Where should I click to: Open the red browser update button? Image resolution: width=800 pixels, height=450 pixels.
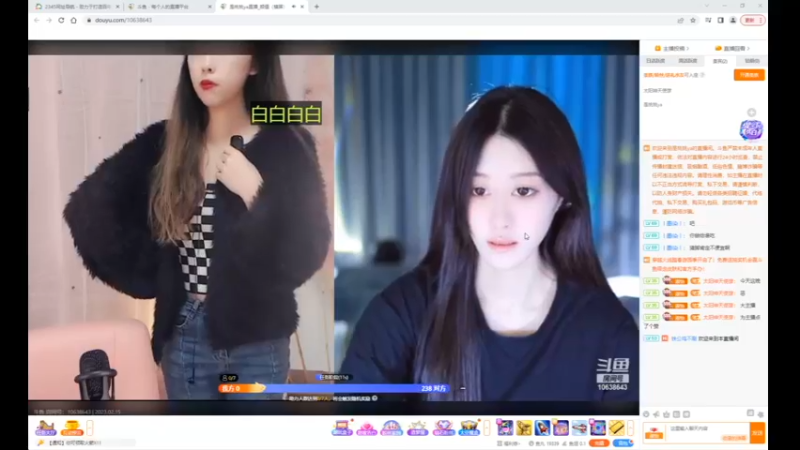click(753, 20)
